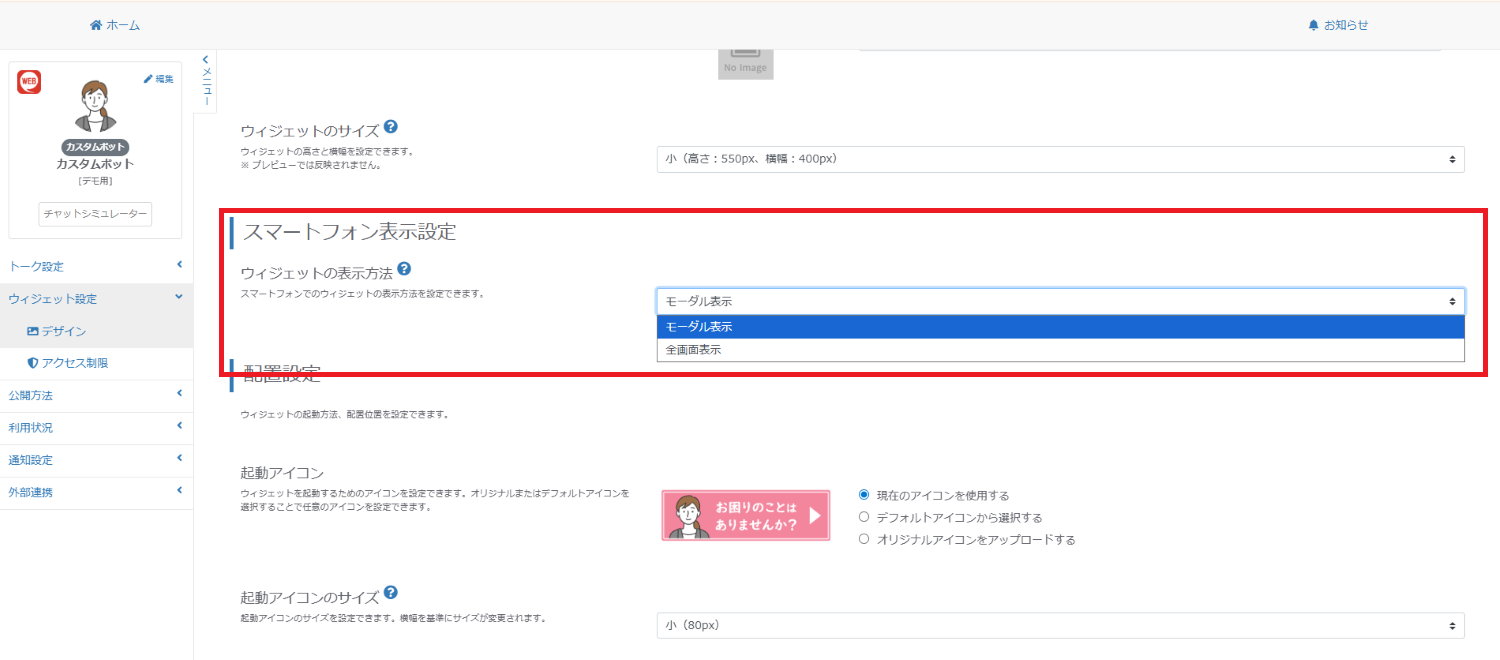Click help icon beside ウィジェットの表示方法
Screen dimensions: 1500x660
click(404, 269)
